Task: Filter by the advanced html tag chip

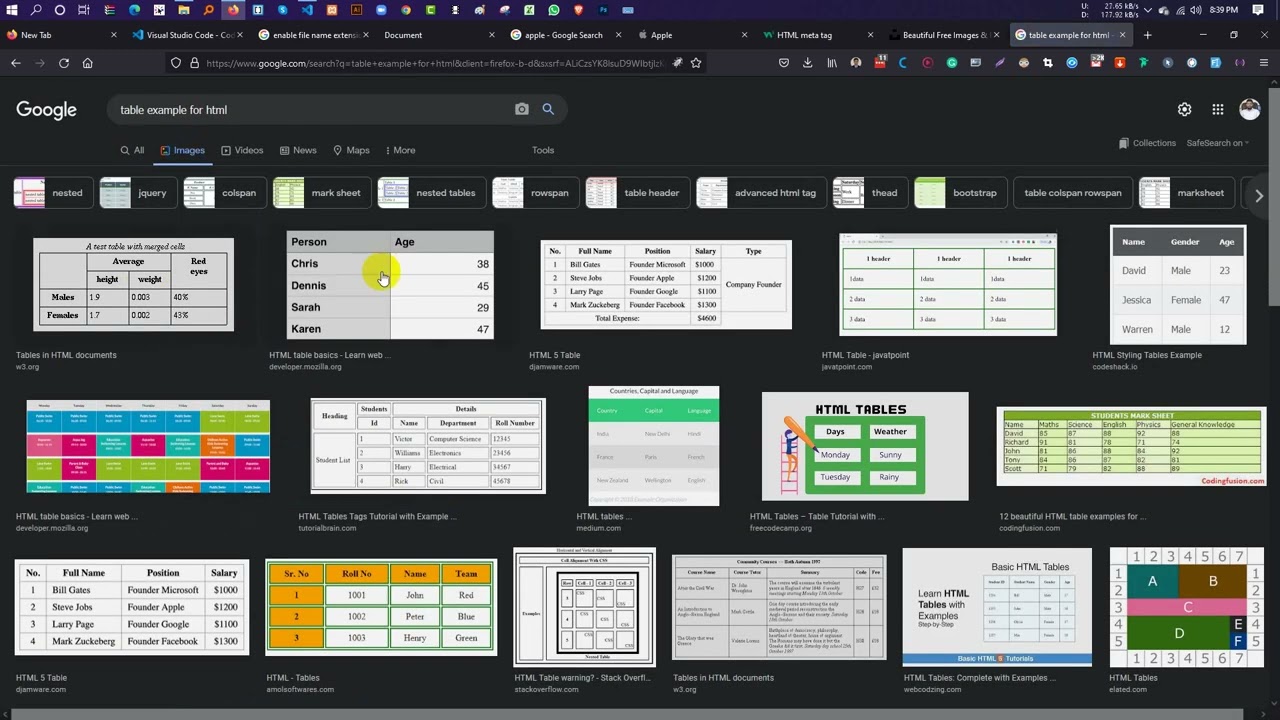Action: (762, 193)
